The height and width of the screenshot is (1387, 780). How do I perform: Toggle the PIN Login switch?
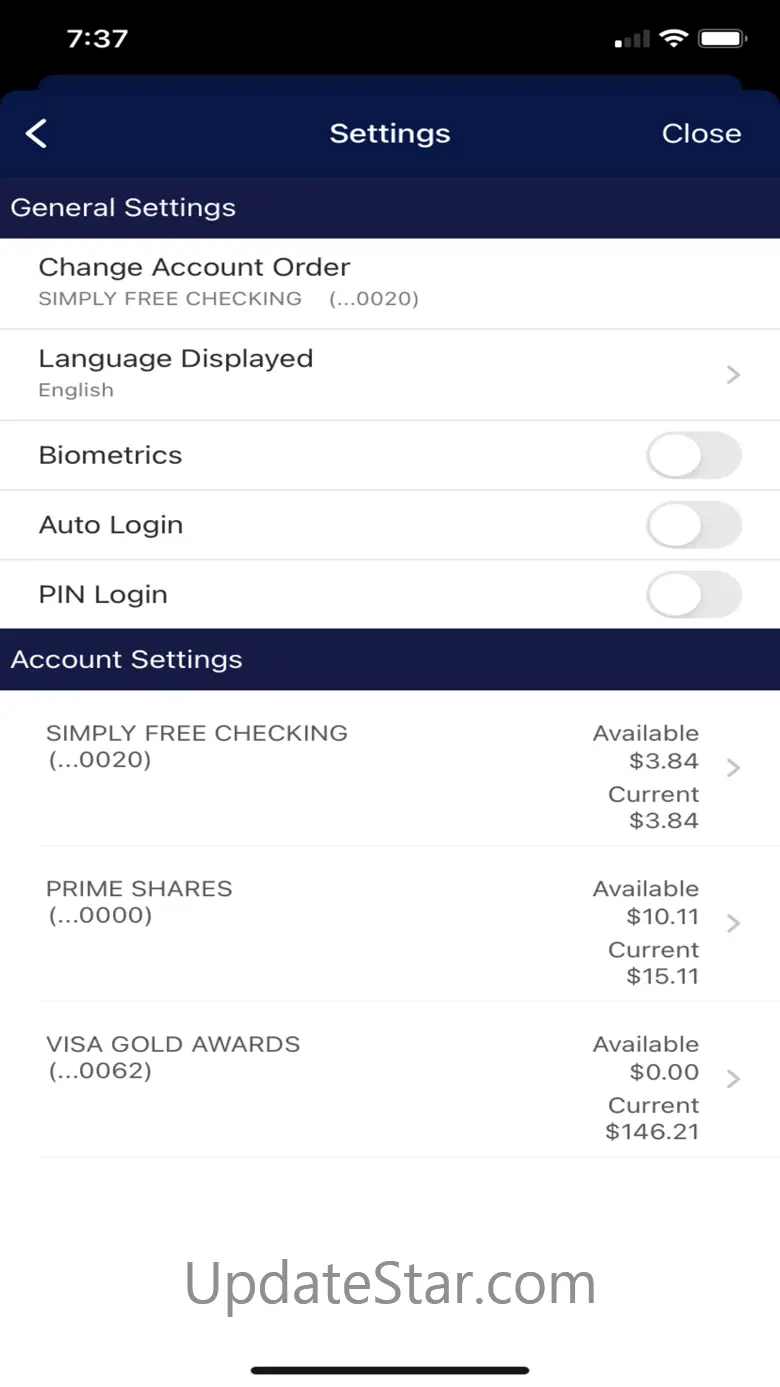tap(694, 595)
